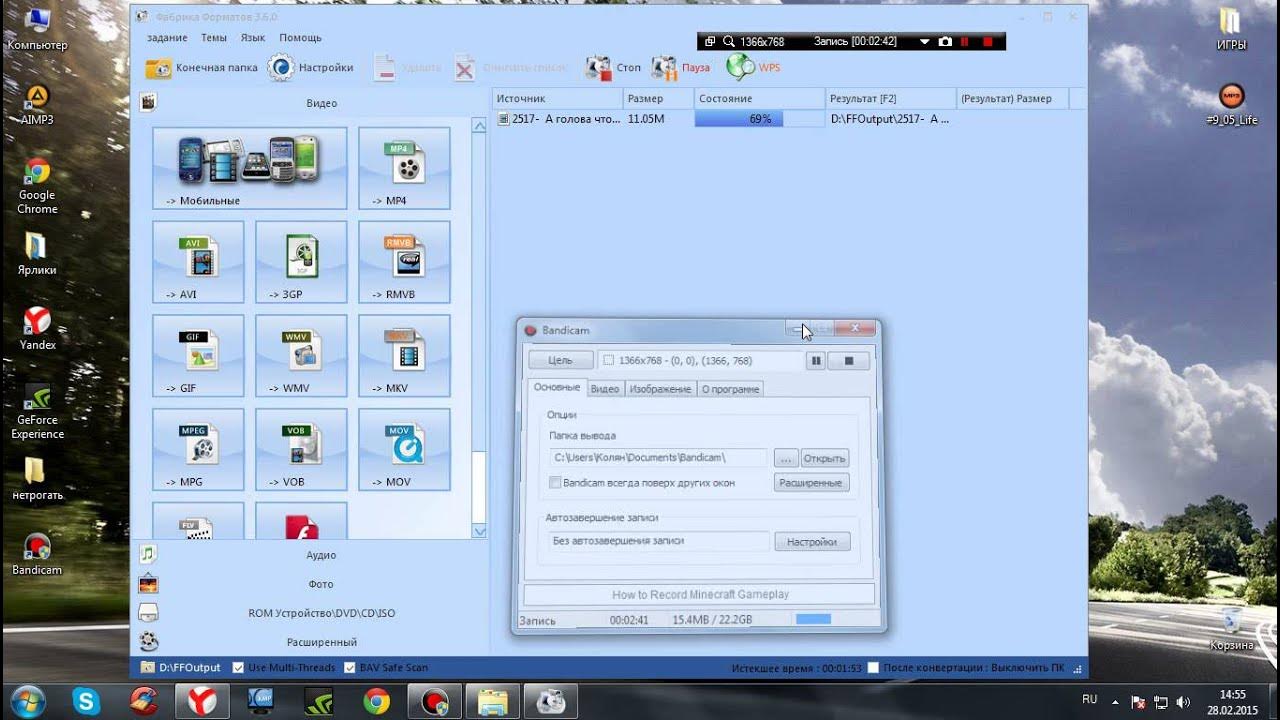1280x720 pixels.
Task: Open Google Chrome desktop shortcut
Action: click(x=37, y=186)
